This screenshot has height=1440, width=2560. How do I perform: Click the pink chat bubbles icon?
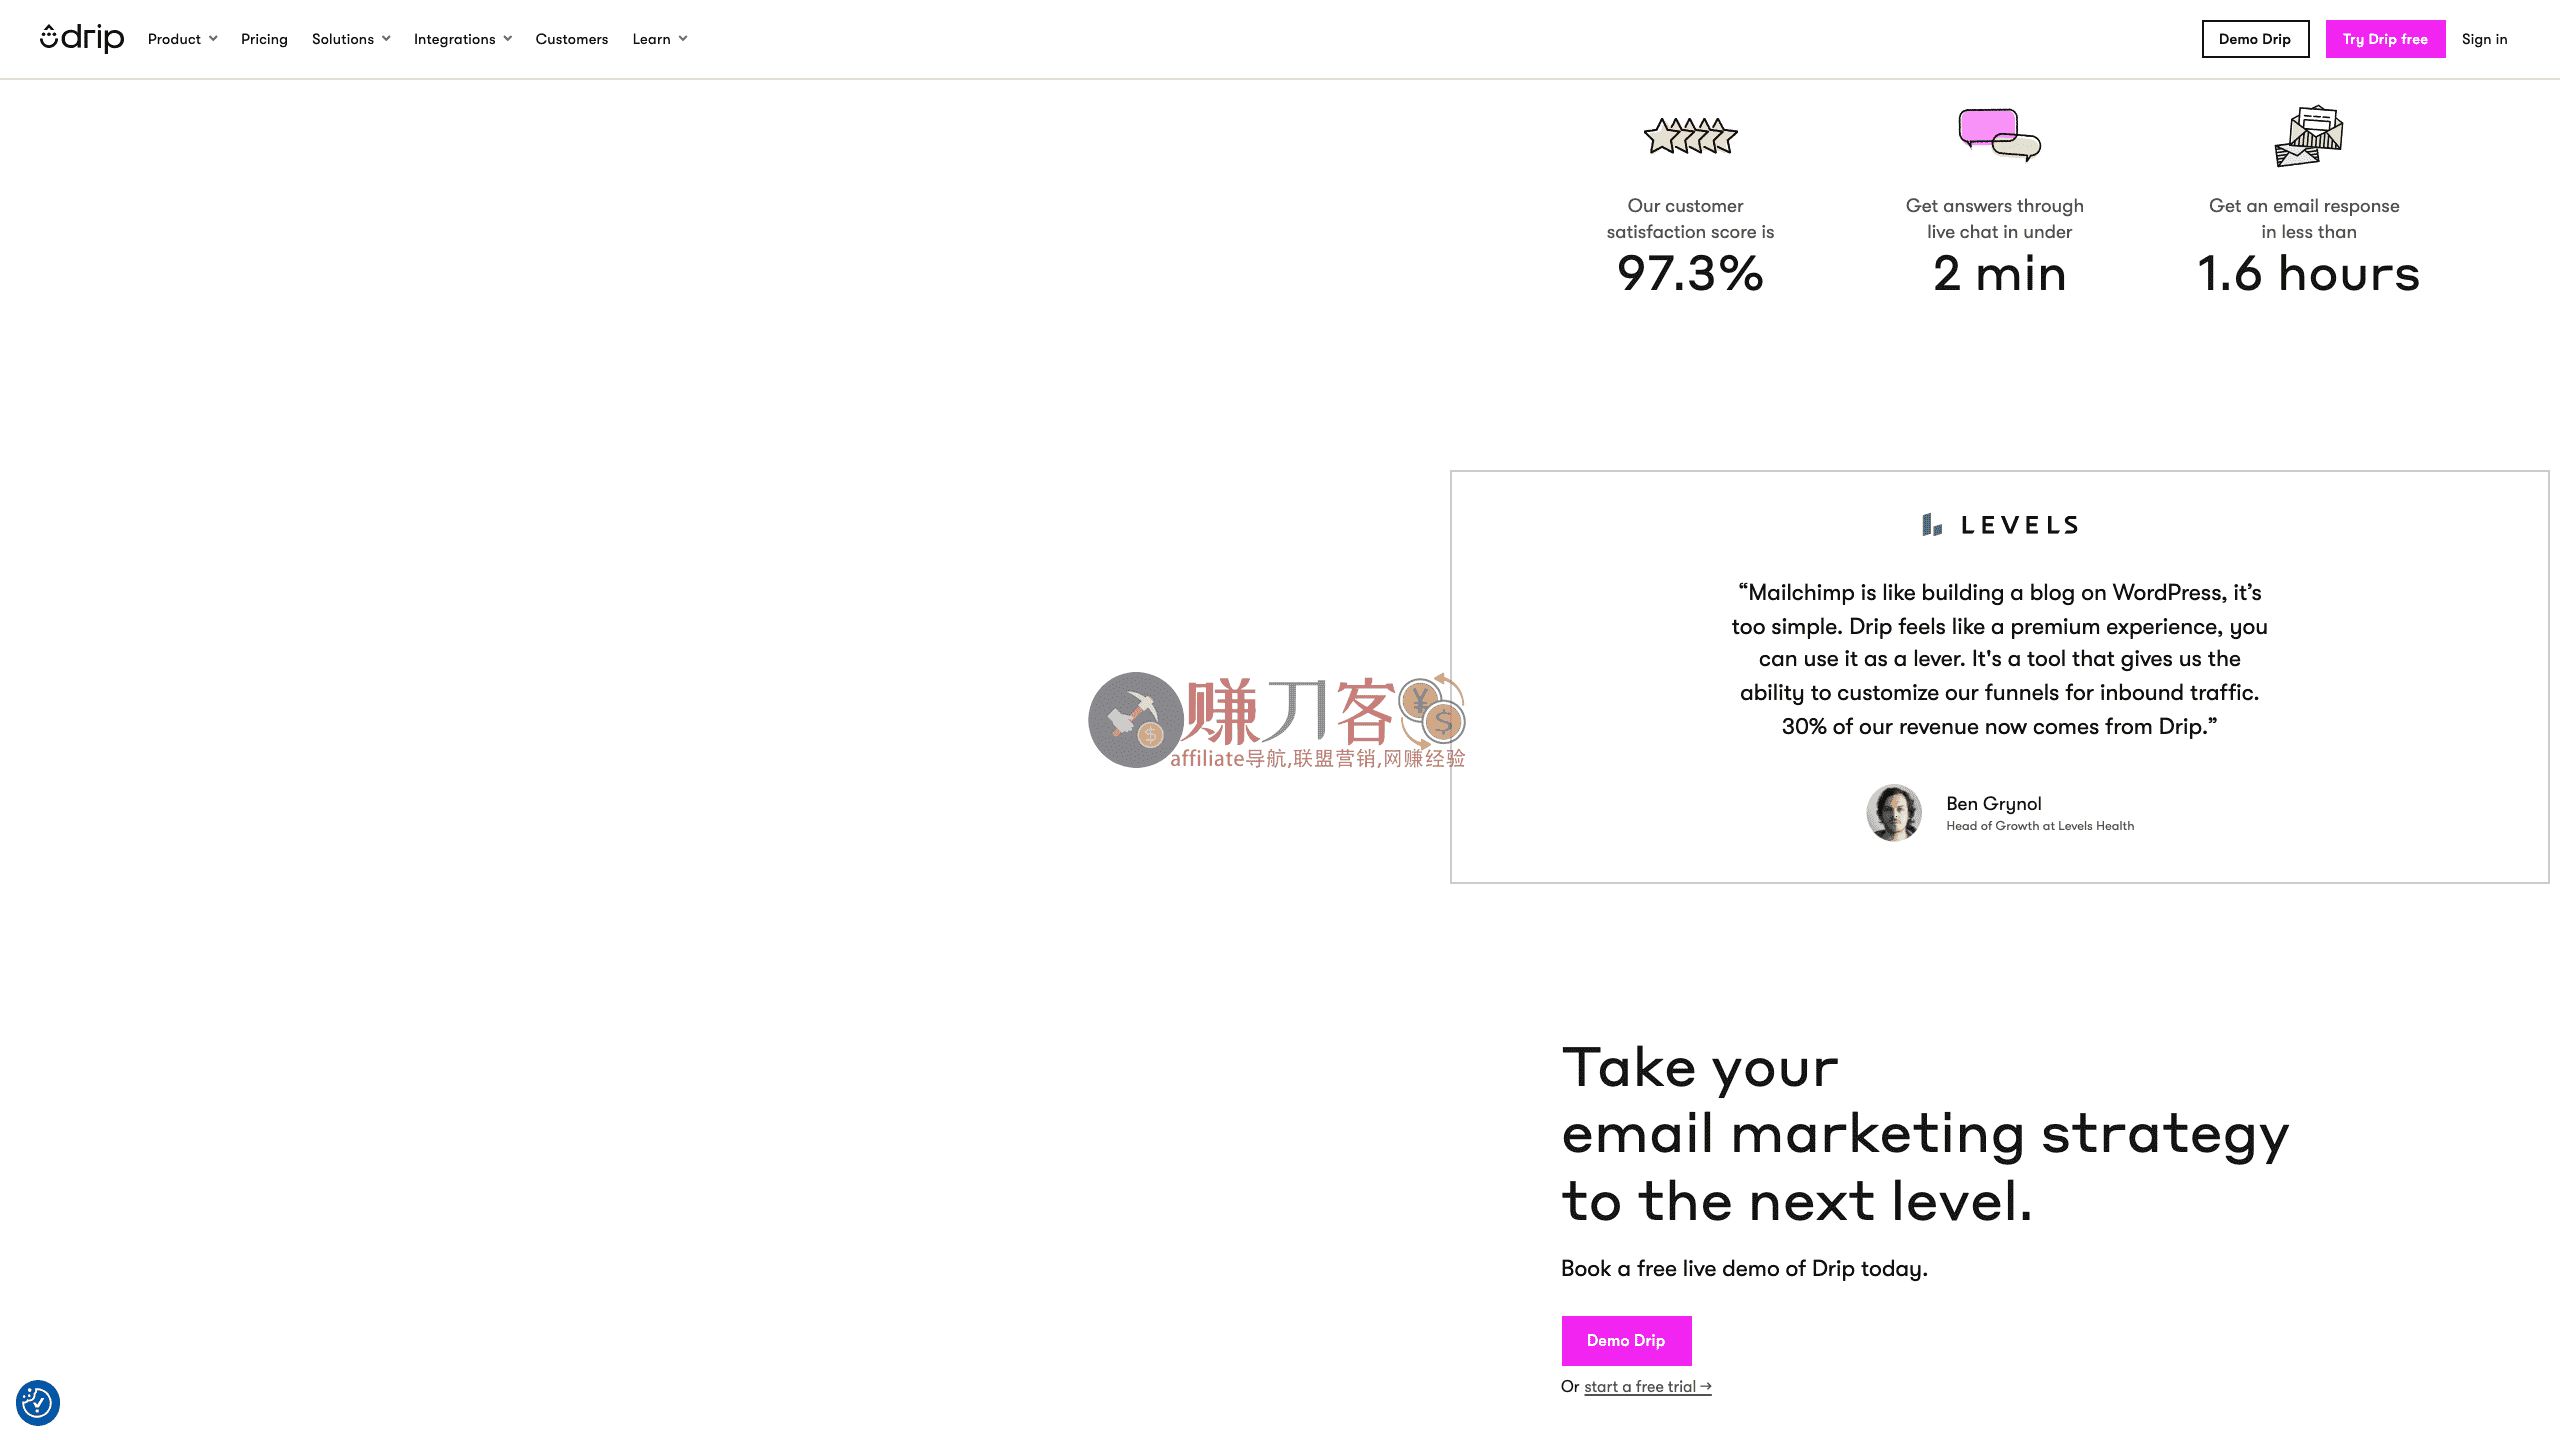click(x=1998, y=134)
